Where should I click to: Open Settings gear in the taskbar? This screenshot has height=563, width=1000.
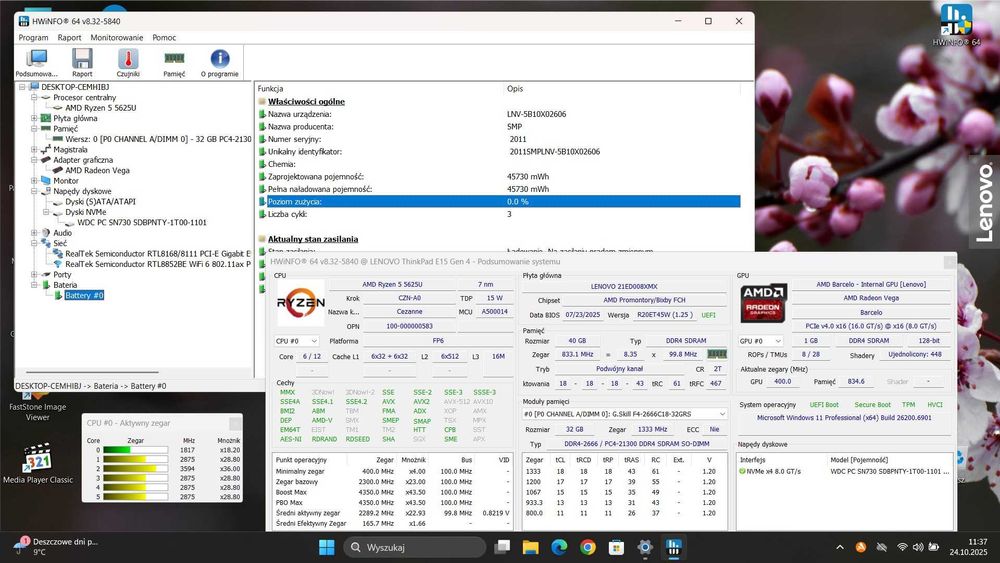pyautogui.click(x=645, y=547)
